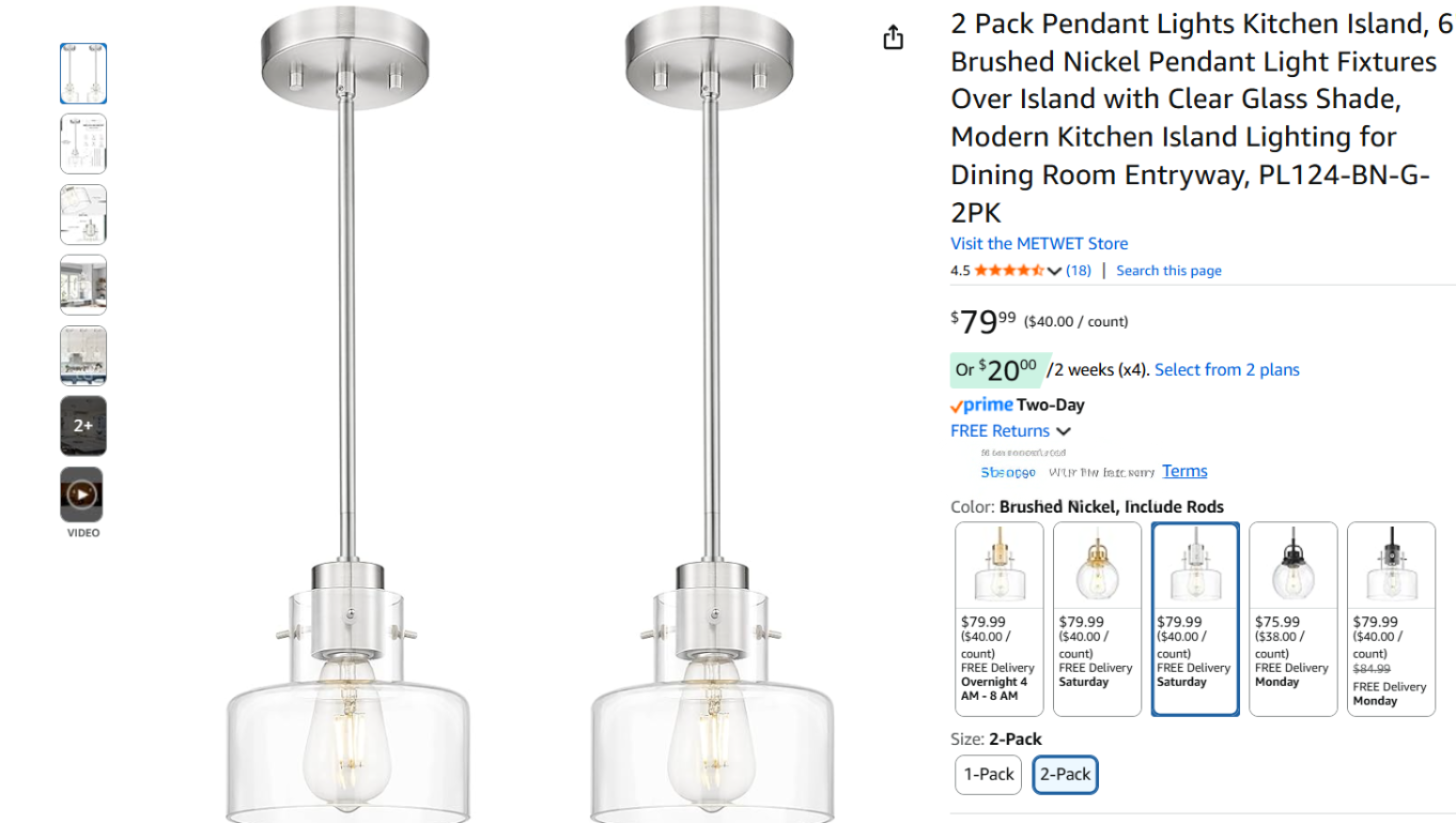The width and height of the screenshot is (1456, 823).
Task: Open Select from 2 plans options
Action: pos(1226,370)
